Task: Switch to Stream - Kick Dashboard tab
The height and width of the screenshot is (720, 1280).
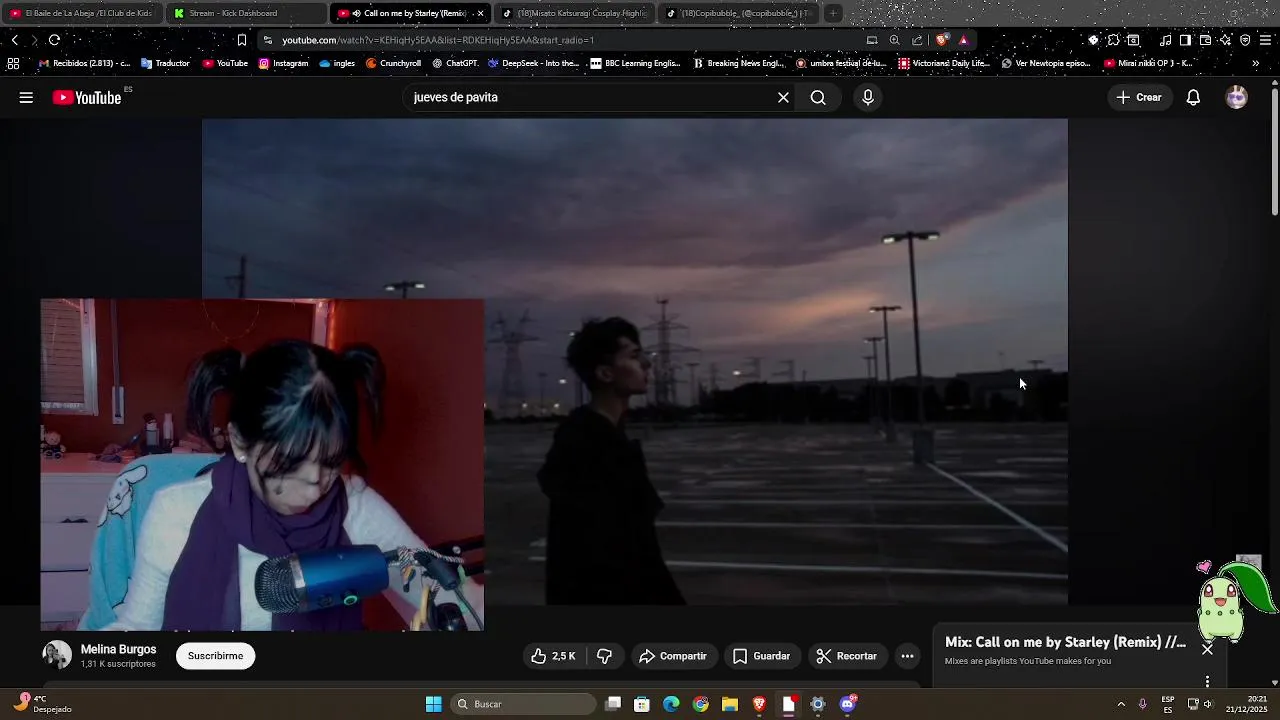Action: [x=245, y=13]
